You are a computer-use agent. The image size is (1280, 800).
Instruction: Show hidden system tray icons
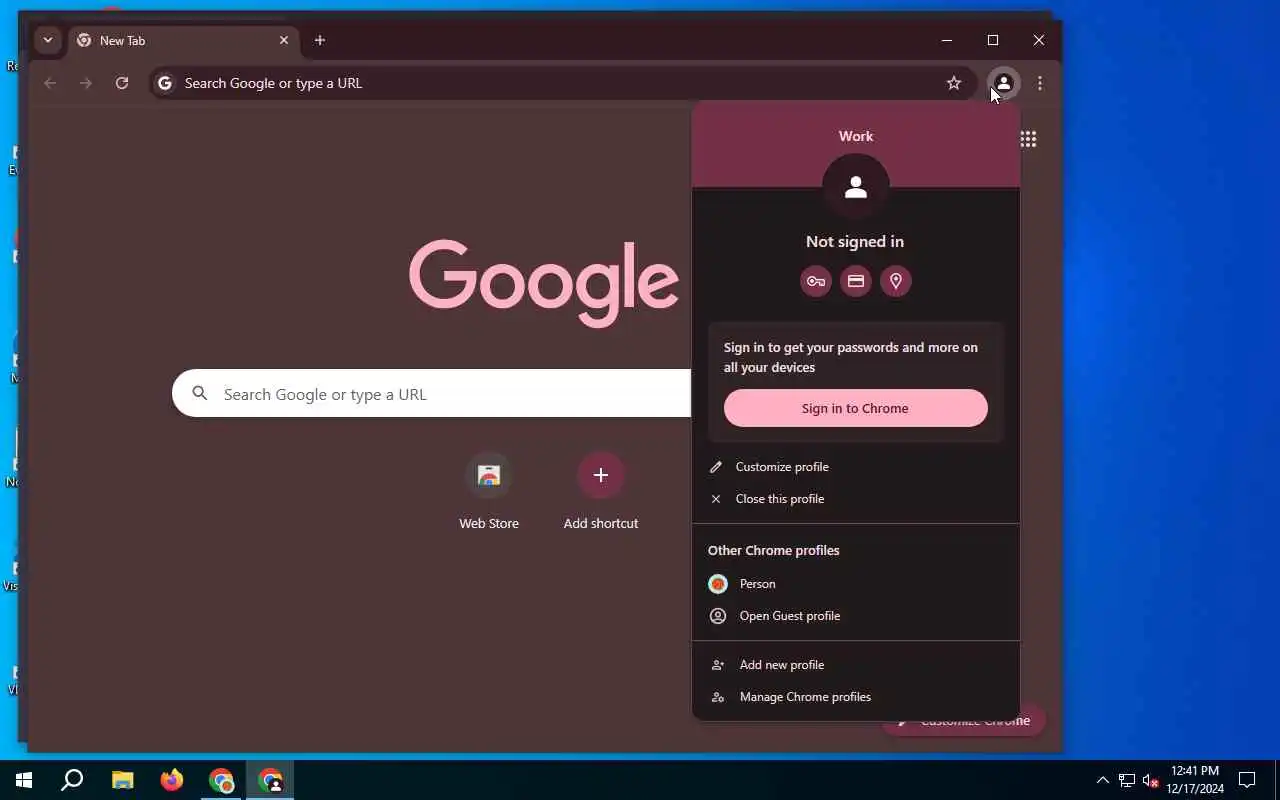1103,780
